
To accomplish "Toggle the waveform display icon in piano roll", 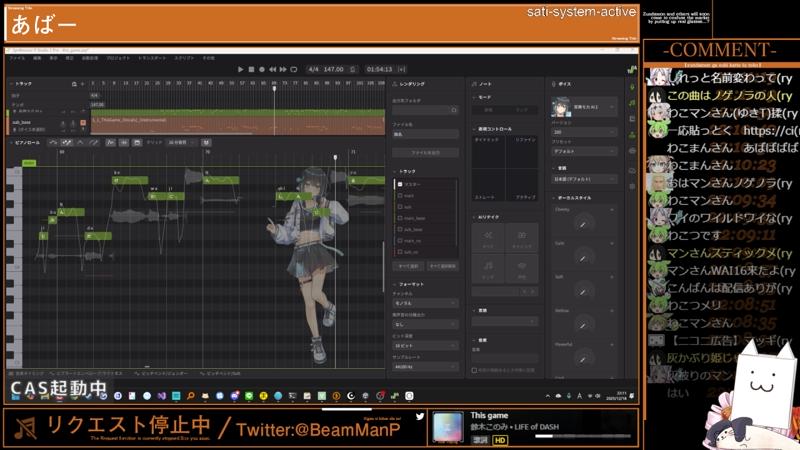I will tap(124, 143).
